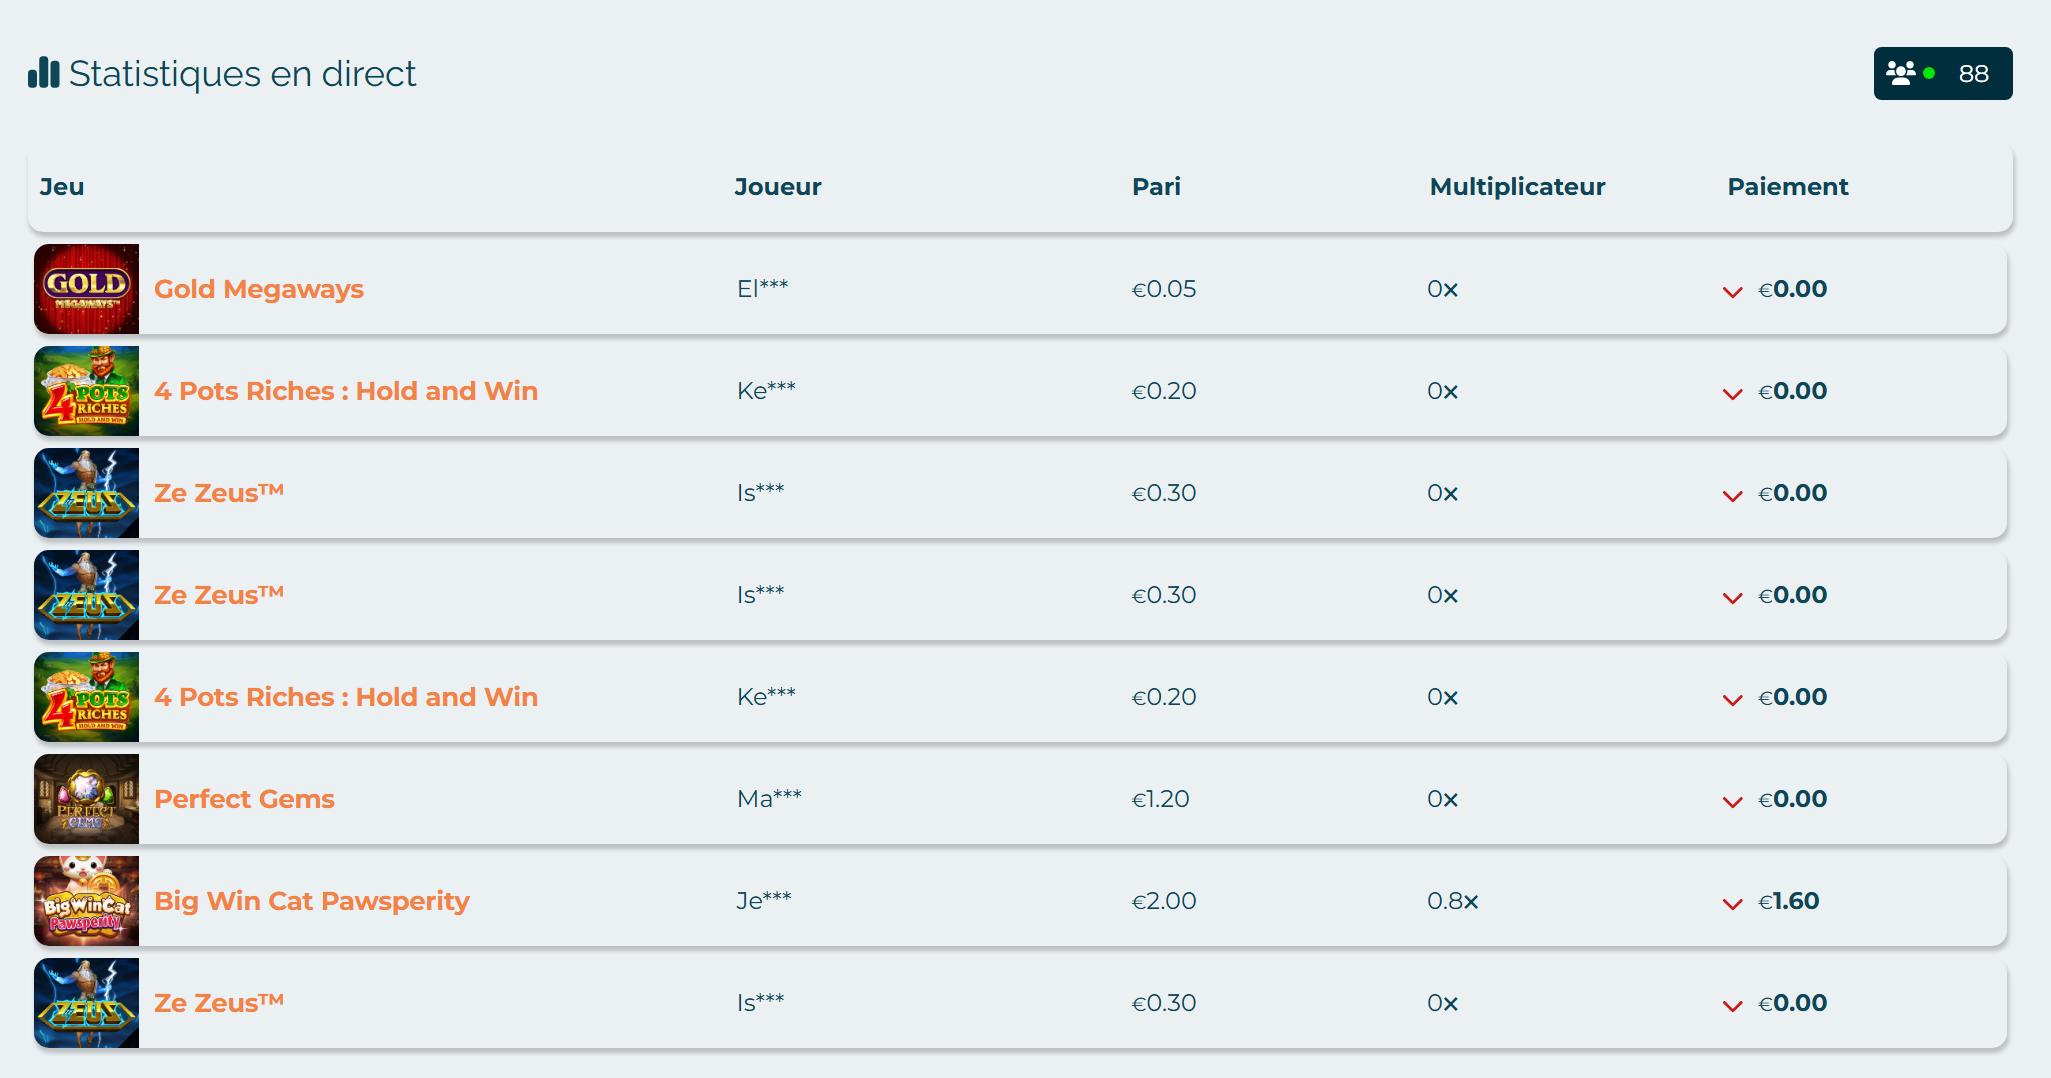Click the Ma*** player name
The image size is (2051, 1078).
[769, 798]
